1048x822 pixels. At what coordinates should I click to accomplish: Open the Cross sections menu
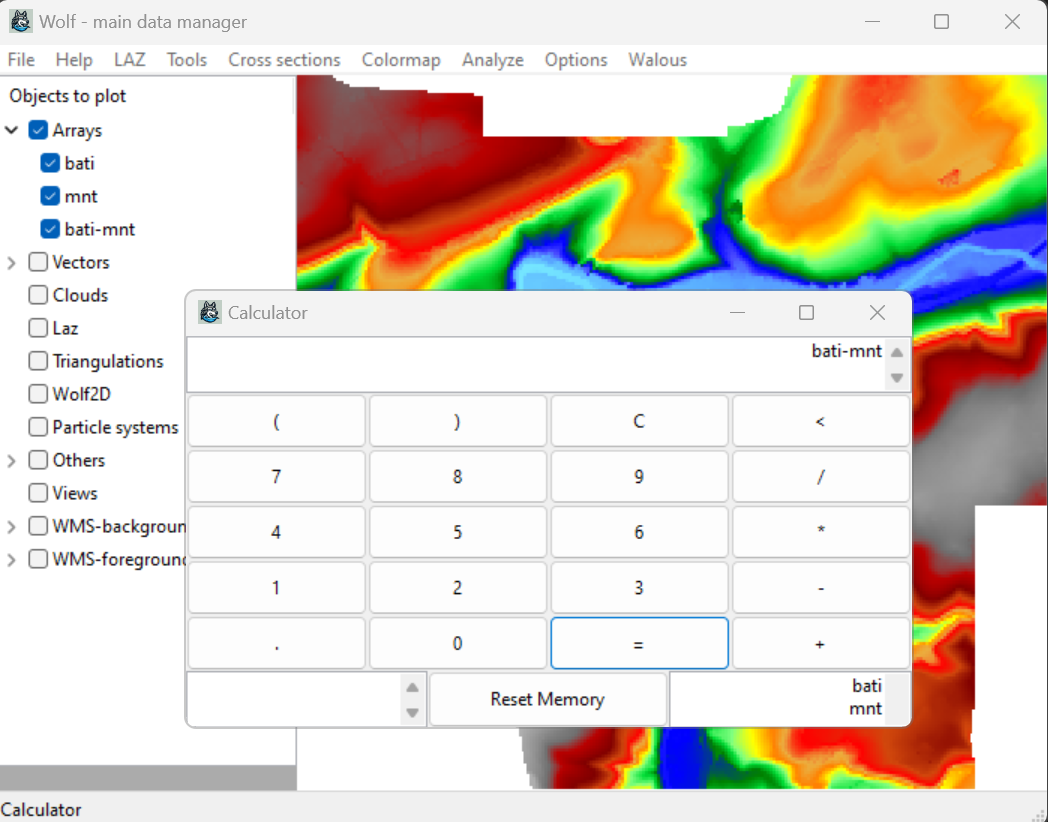[284, 60]
